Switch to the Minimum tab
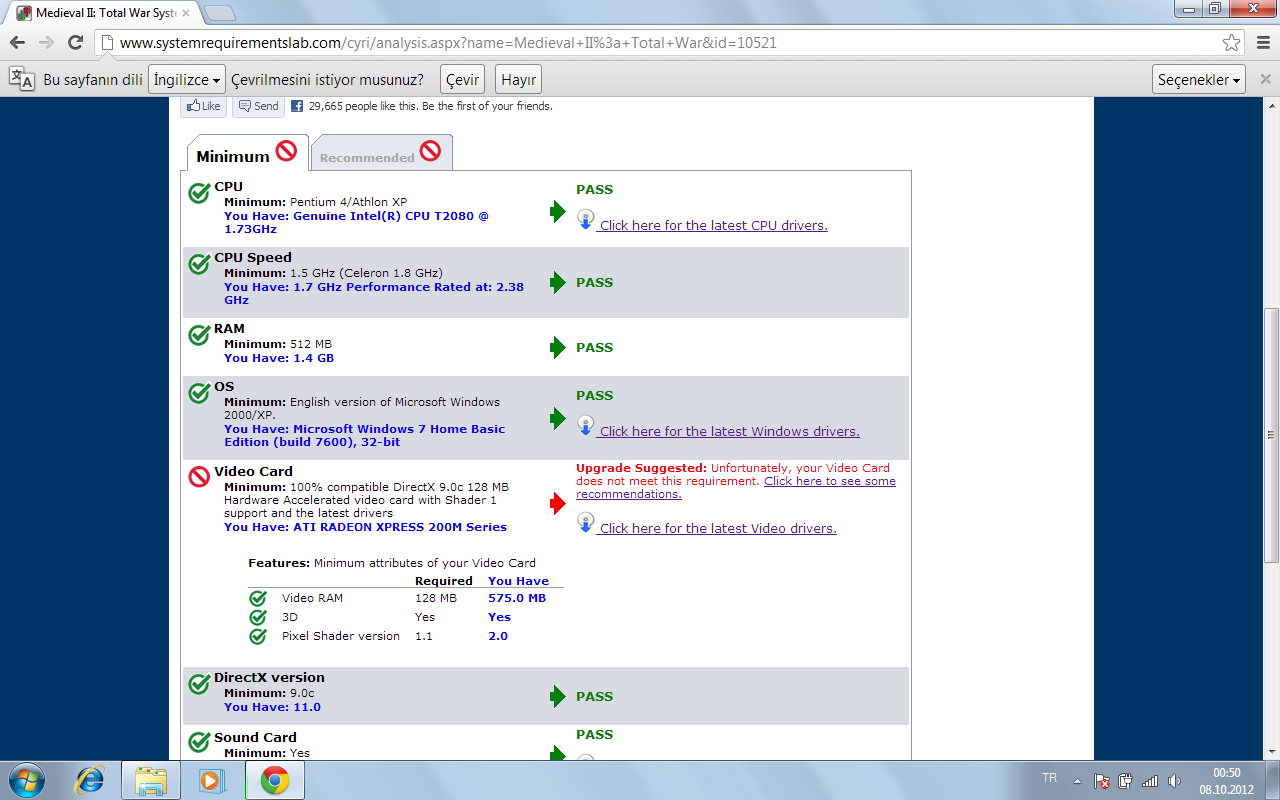The image size is (1280, 800). [247, 153]
